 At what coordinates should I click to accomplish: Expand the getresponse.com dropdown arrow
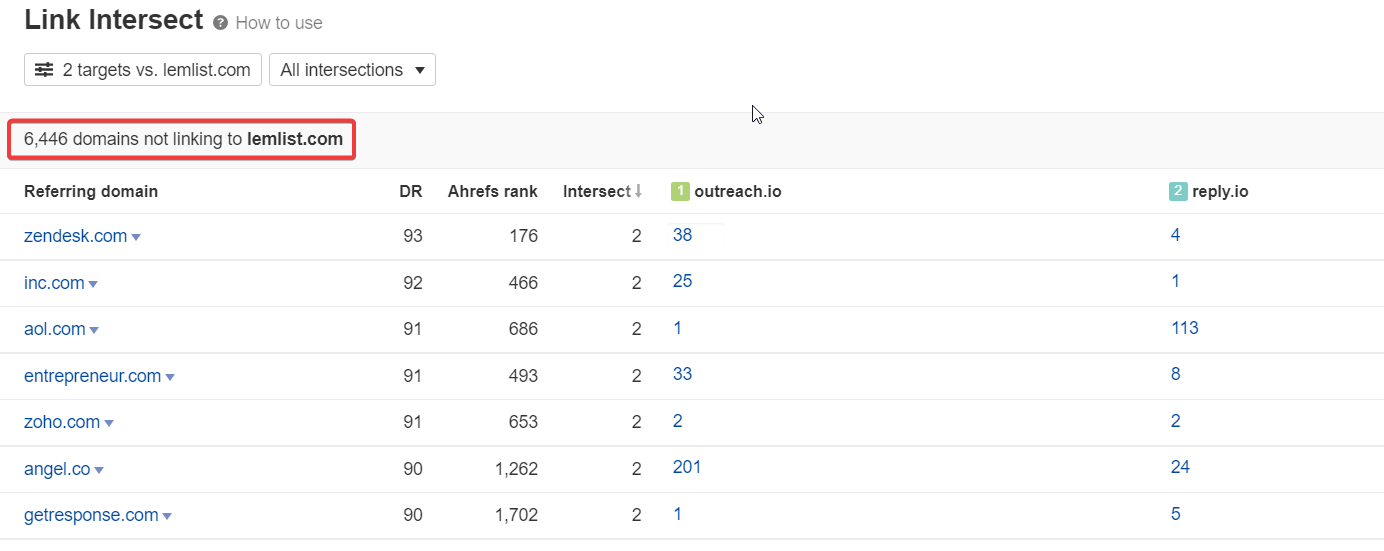[167, 517]
